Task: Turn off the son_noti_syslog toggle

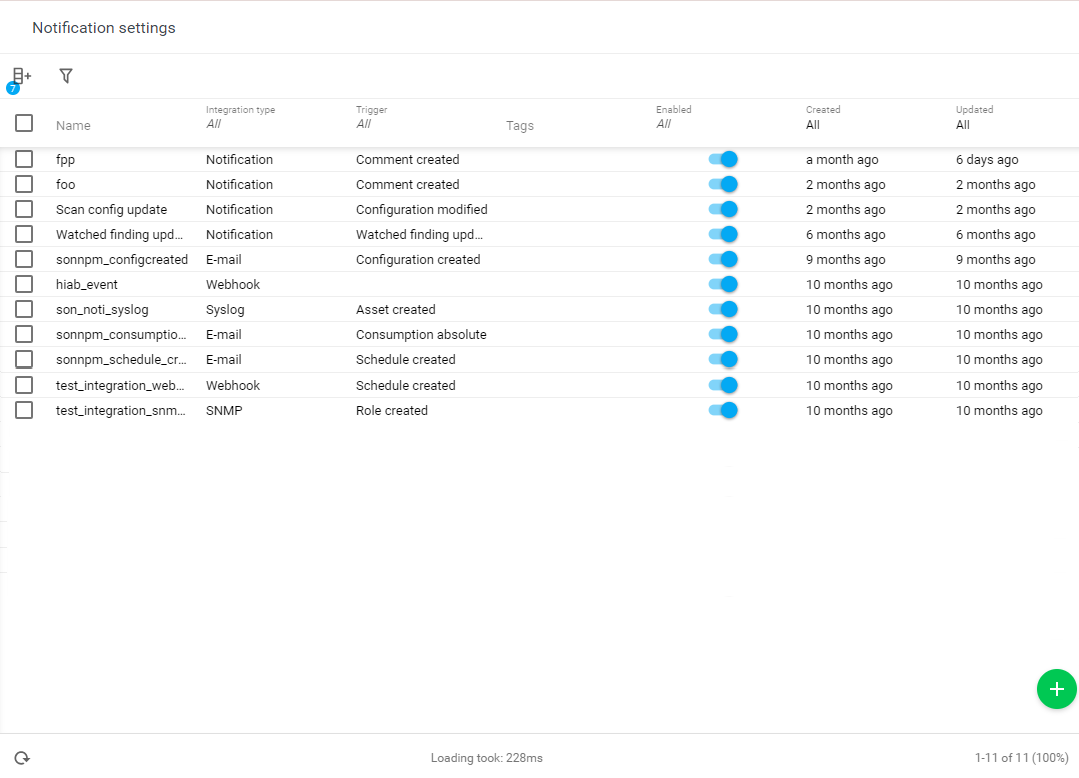Action: (x=723, y=308)
